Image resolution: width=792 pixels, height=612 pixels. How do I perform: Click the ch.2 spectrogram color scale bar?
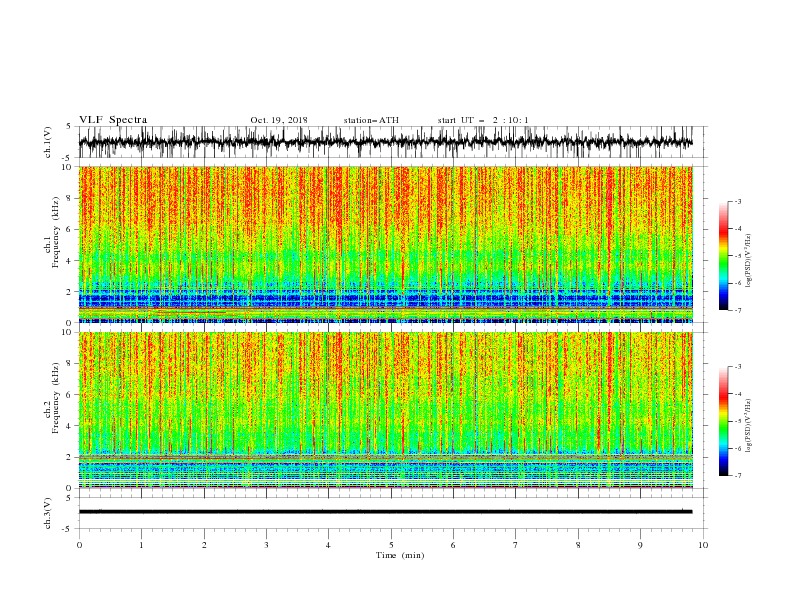[723, 421]
